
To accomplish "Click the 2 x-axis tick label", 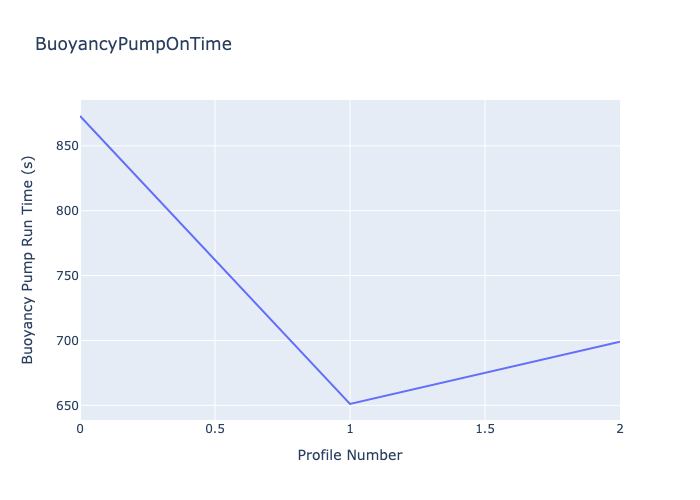I will [x=619, y=429].
